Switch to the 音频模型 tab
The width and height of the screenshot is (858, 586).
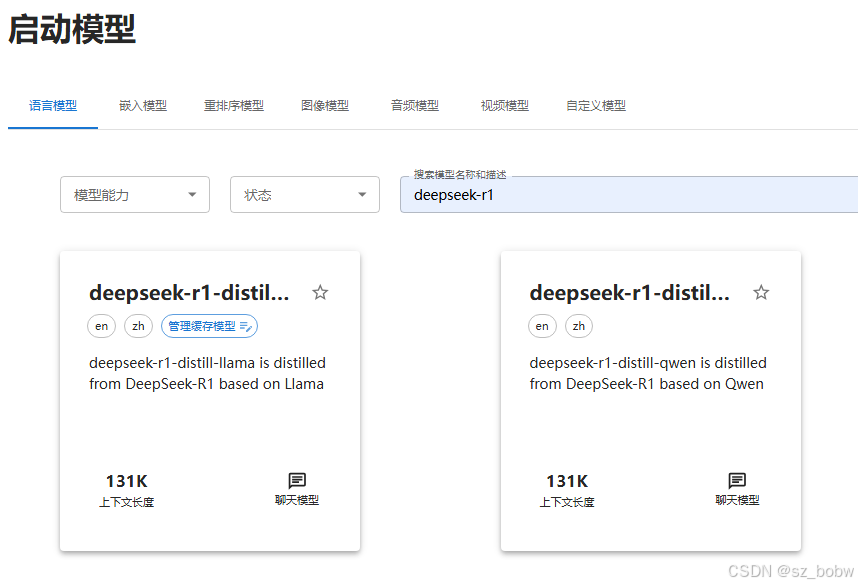tap(415, 106)
